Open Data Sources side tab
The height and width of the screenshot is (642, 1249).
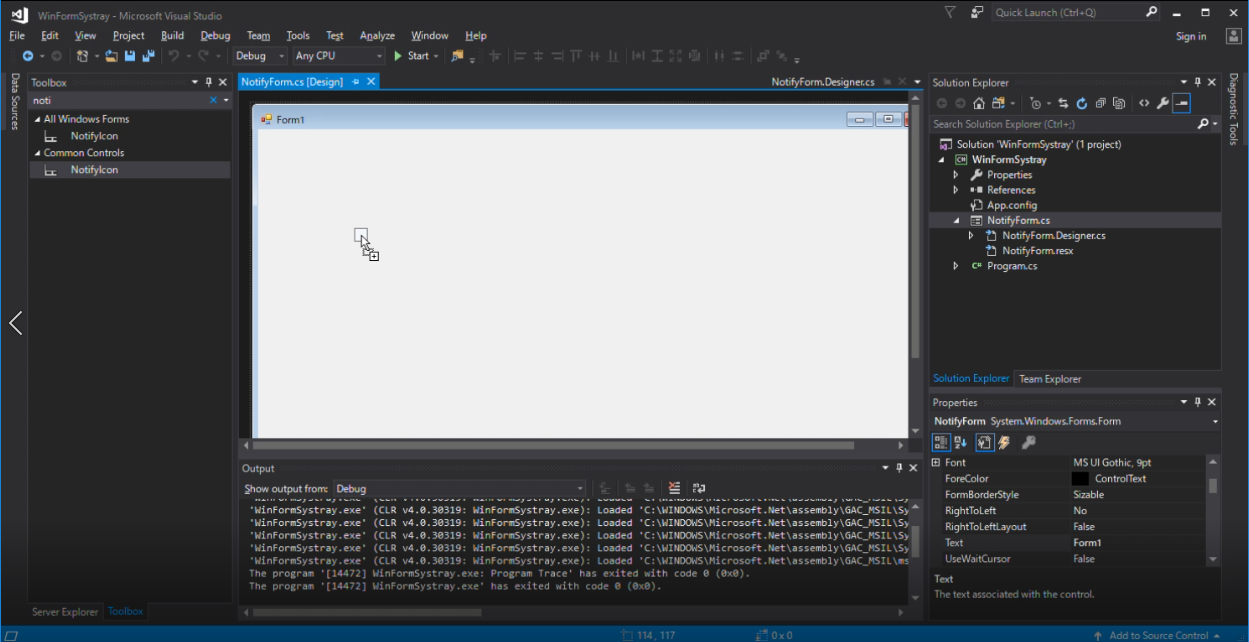[x=15, y=101]
